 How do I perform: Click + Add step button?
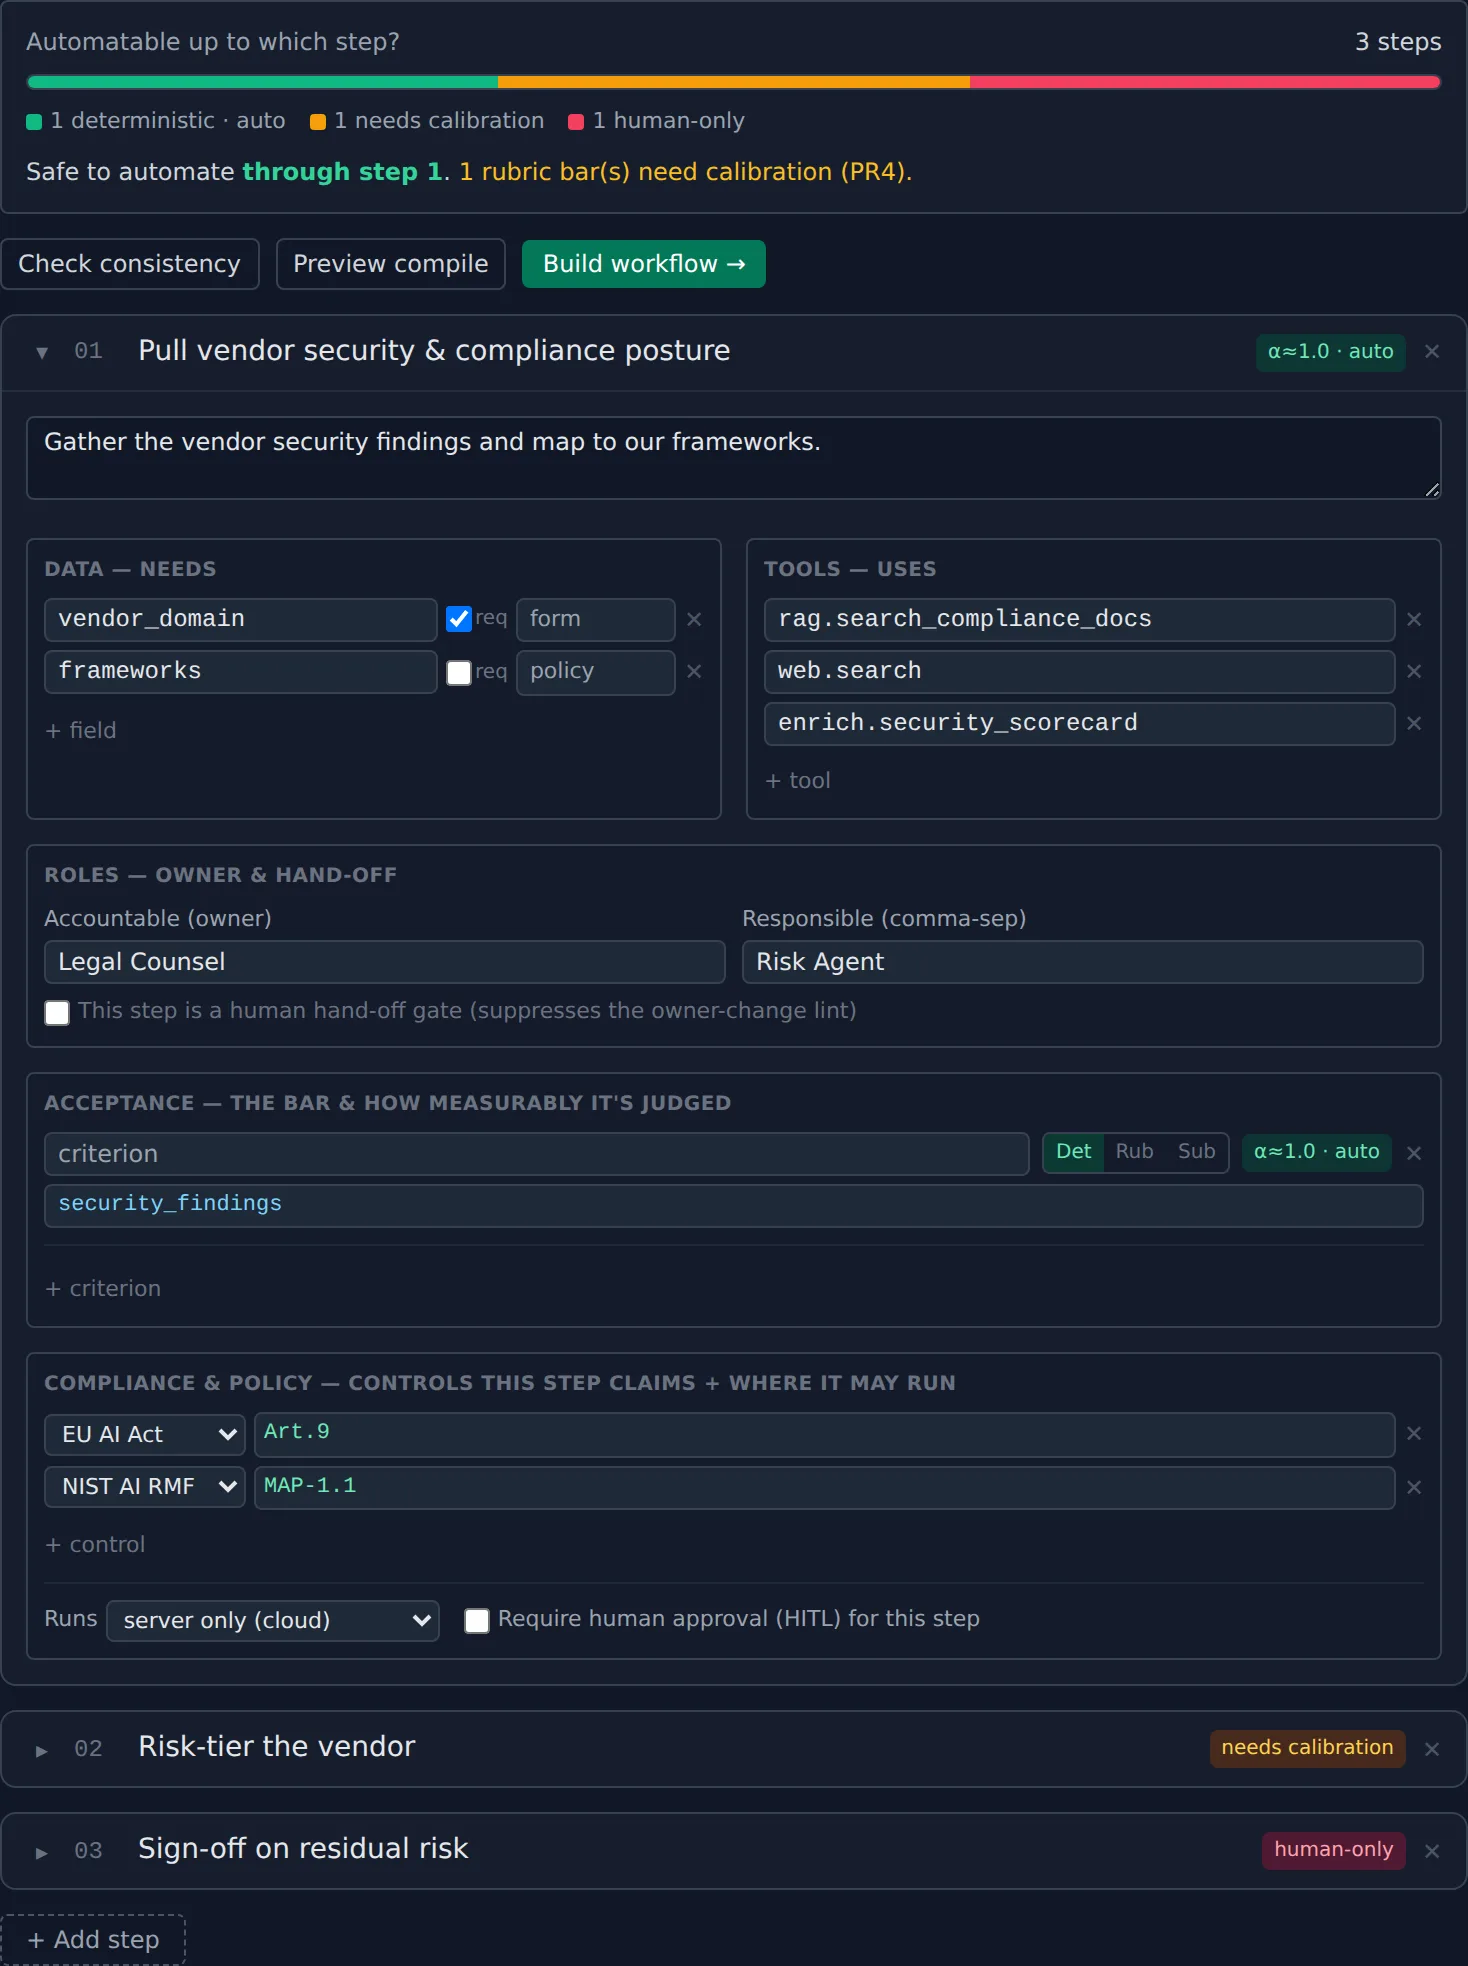(x=93, y=1940)
